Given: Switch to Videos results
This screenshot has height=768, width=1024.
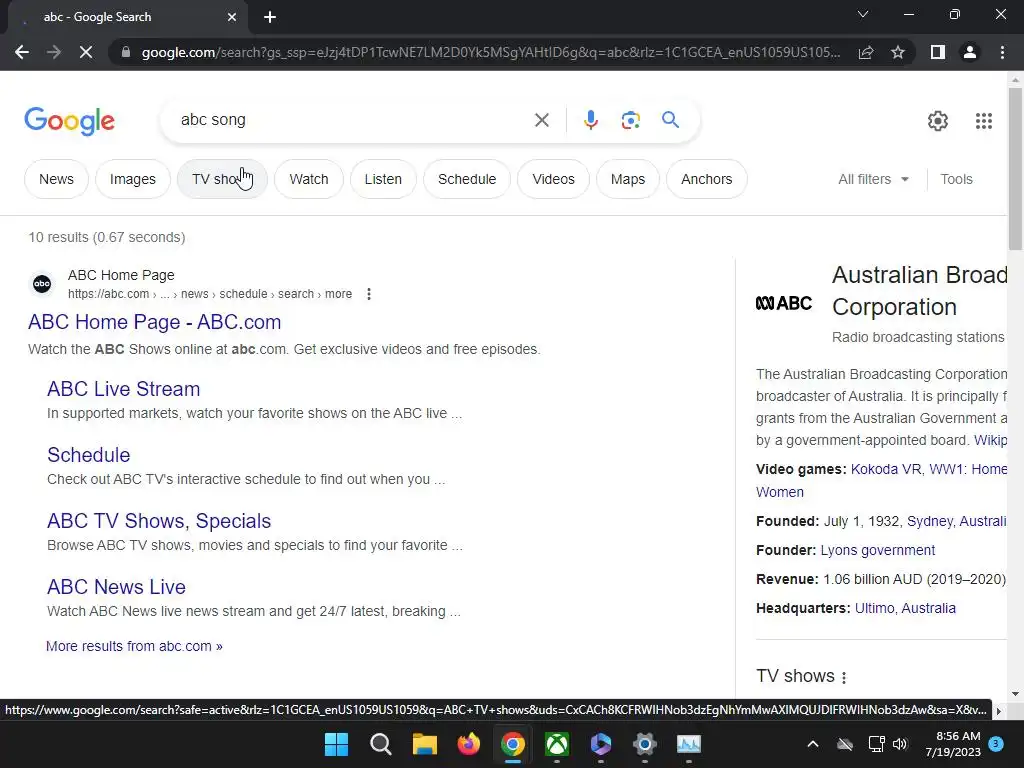Looking at the screenshot, I should [553, 179].
